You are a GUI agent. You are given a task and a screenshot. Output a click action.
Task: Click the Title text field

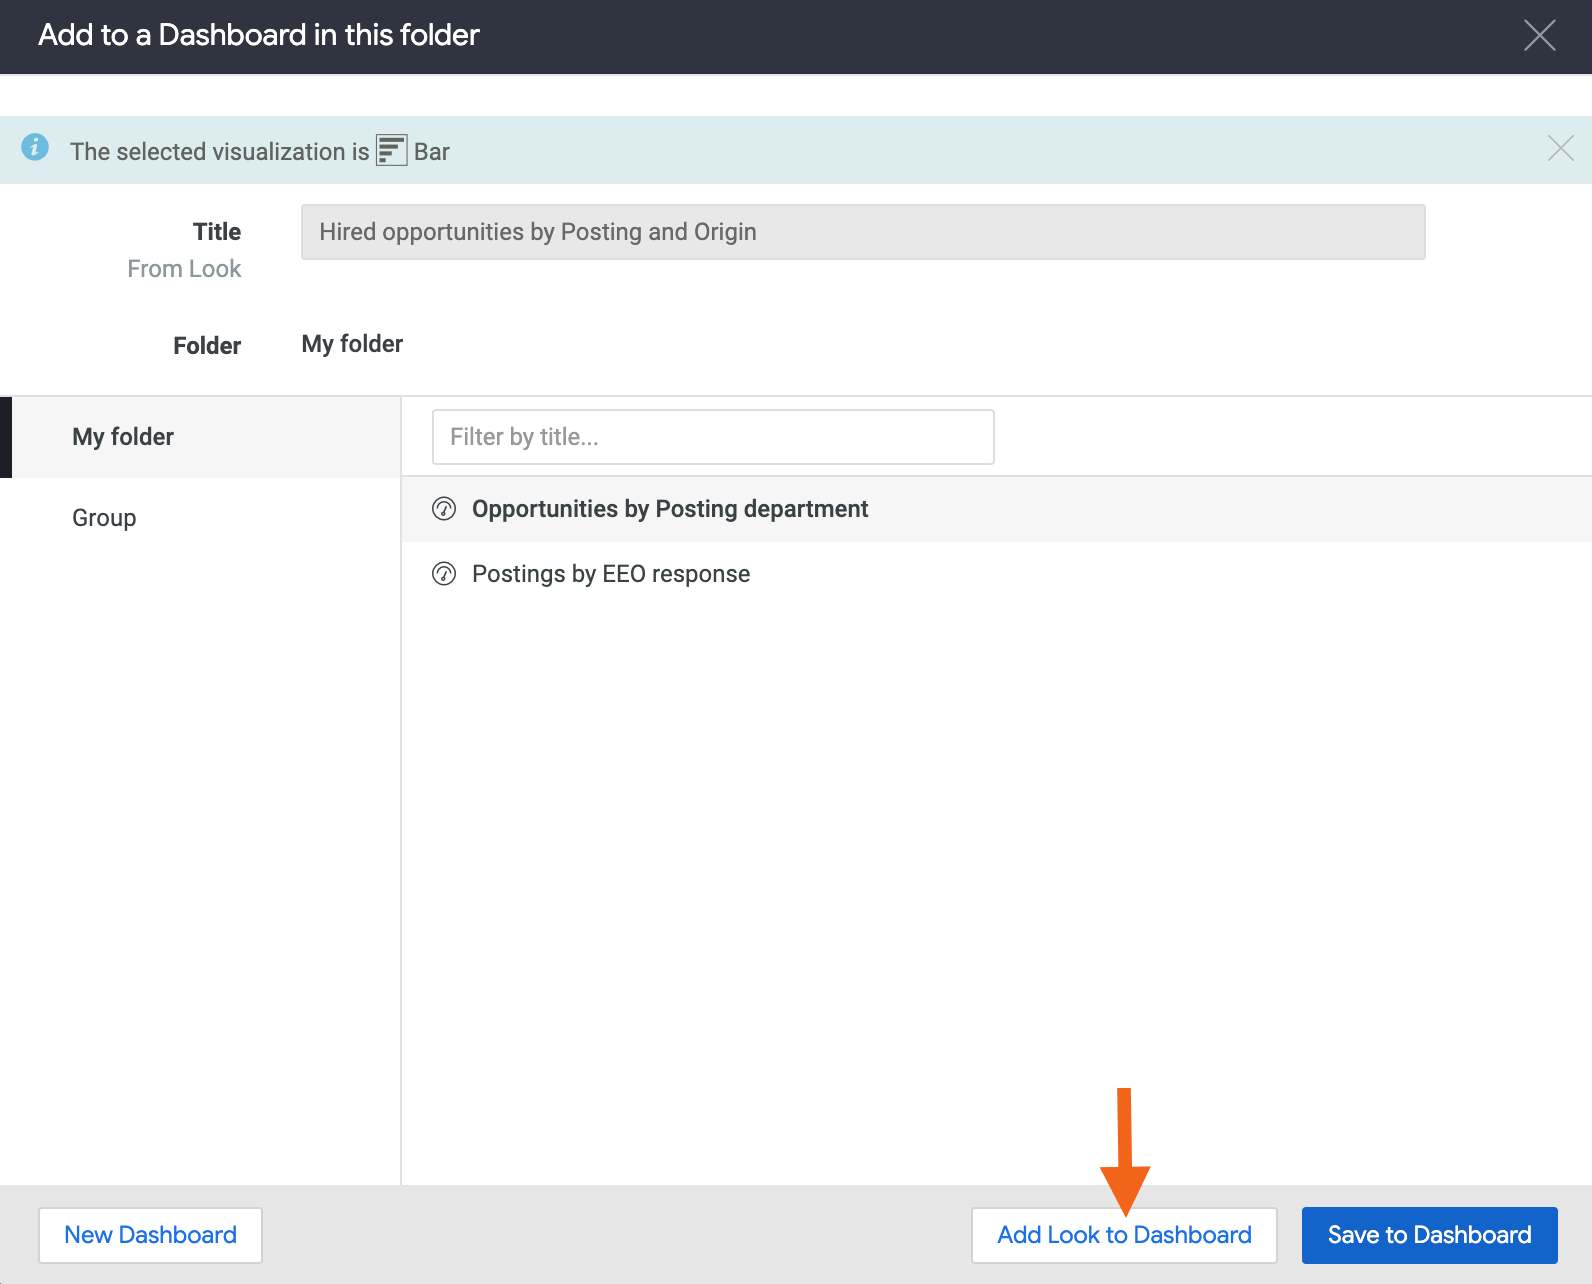pos(862,232)
